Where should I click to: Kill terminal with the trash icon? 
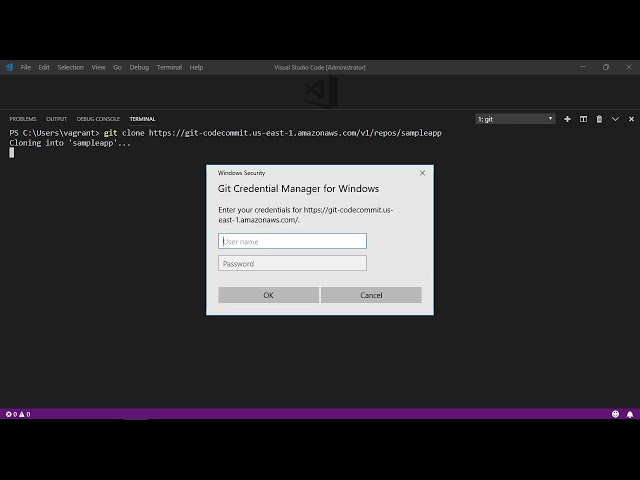(599, 119)
